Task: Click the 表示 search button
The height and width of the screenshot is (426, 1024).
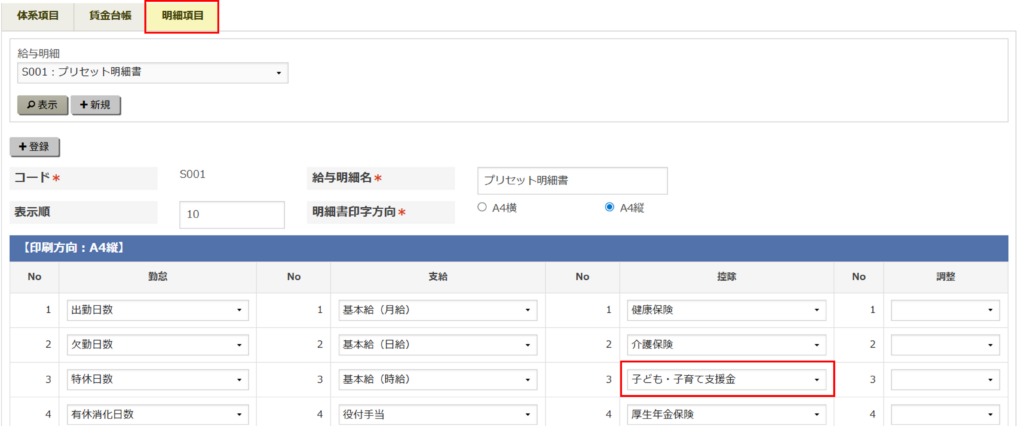Action: pos(42,105)
